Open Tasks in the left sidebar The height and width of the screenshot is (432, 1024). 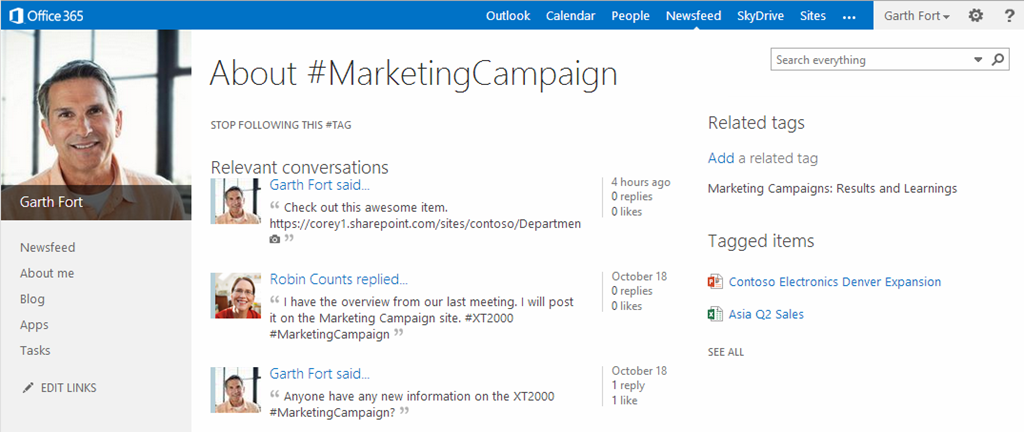[x=35, y=350]
